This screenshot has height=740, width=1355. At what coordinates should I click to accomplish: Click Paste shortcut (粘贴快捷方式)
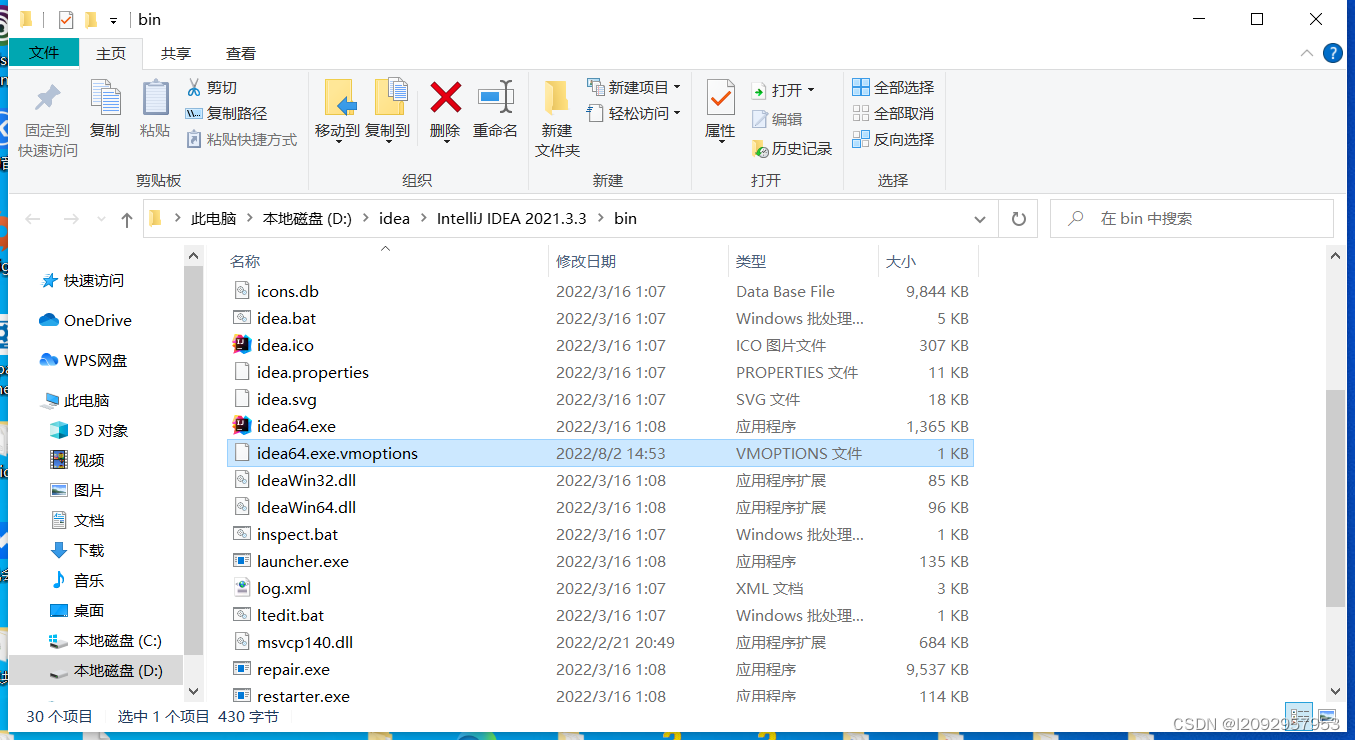[241, 140]
